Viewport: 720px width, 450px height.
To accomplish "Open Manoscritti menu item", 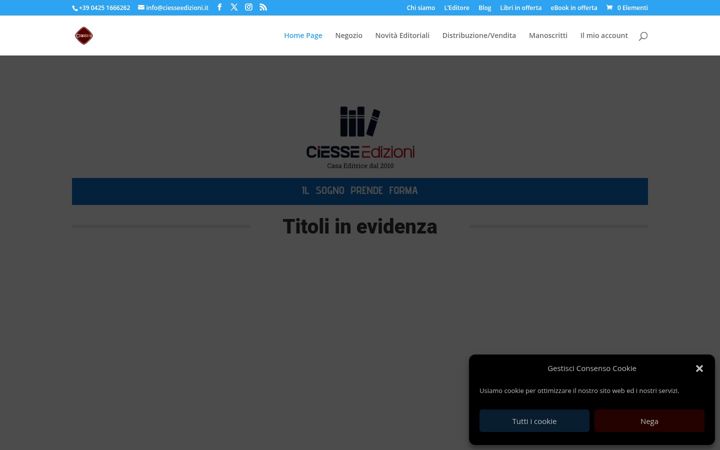I will pos(548,35).
